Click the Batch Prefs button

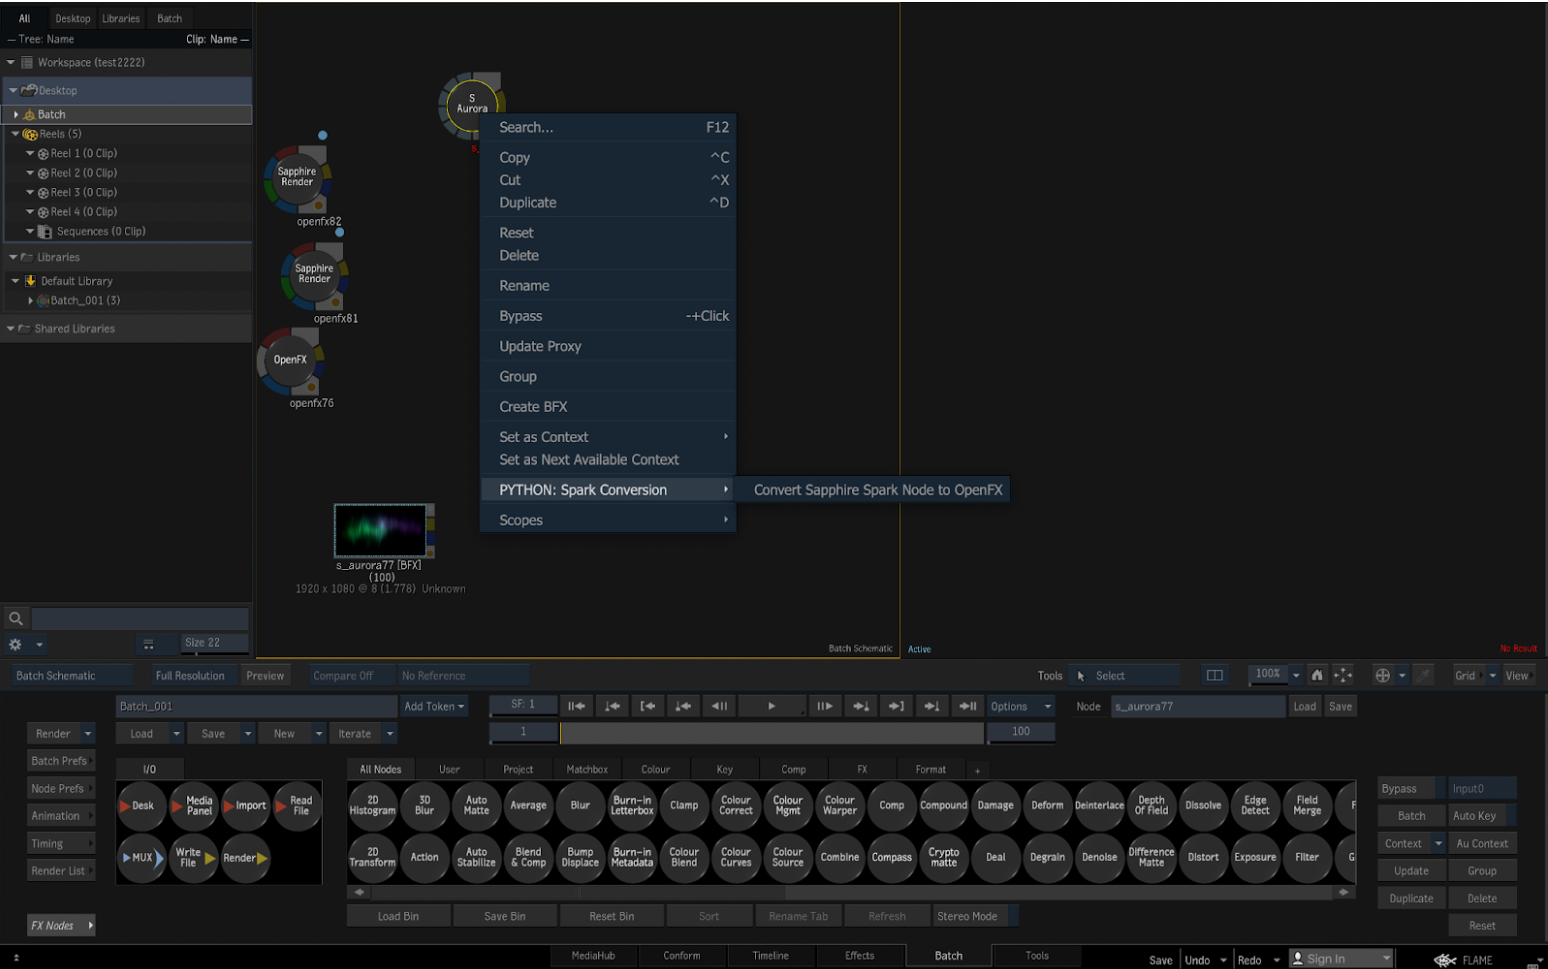(x=59, y=761)
